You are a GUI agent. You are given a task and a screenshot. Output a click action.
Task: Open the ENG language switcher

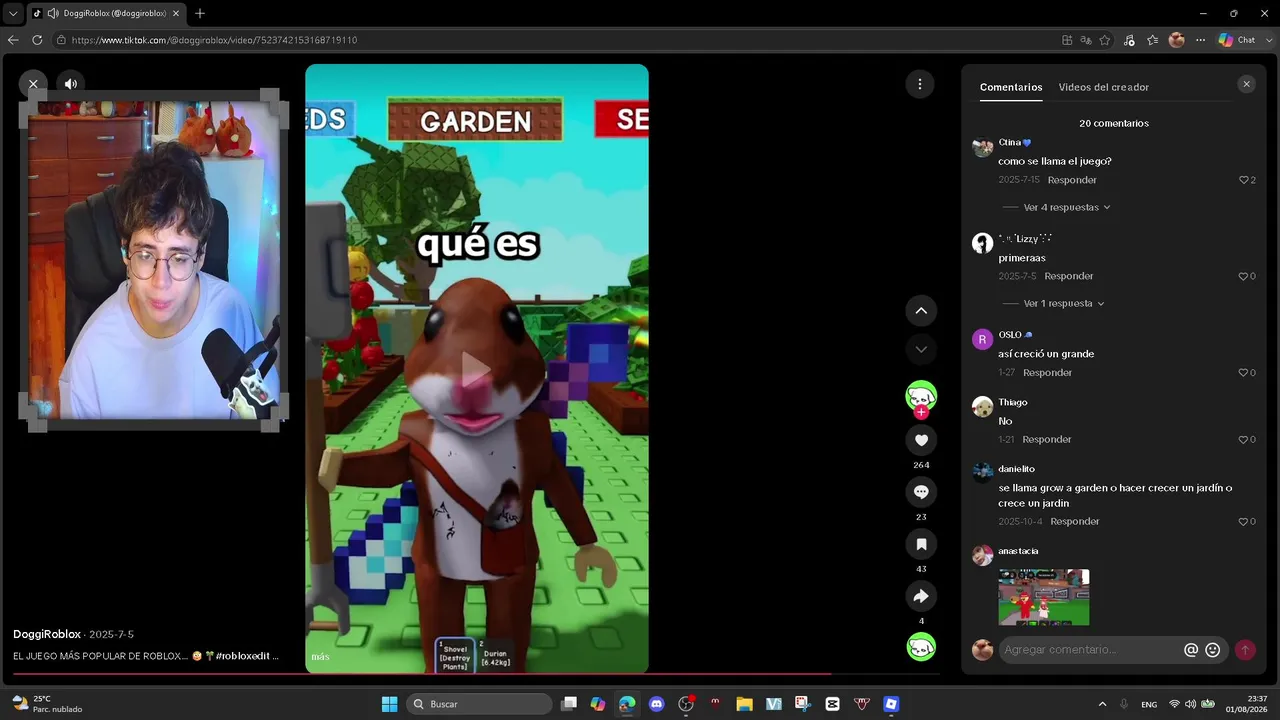[1149, 704]
